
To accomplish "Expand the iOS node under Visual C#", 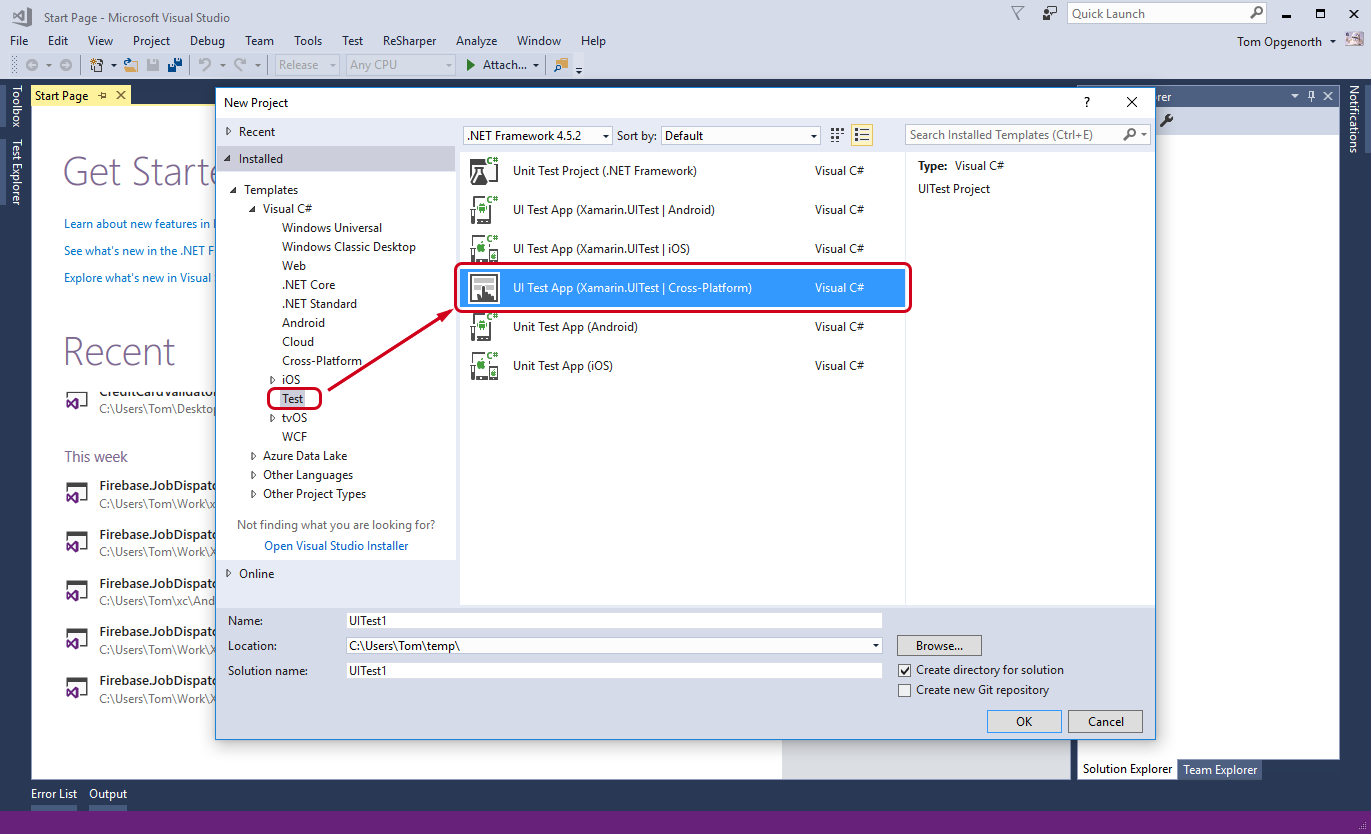I will [272, 380].
